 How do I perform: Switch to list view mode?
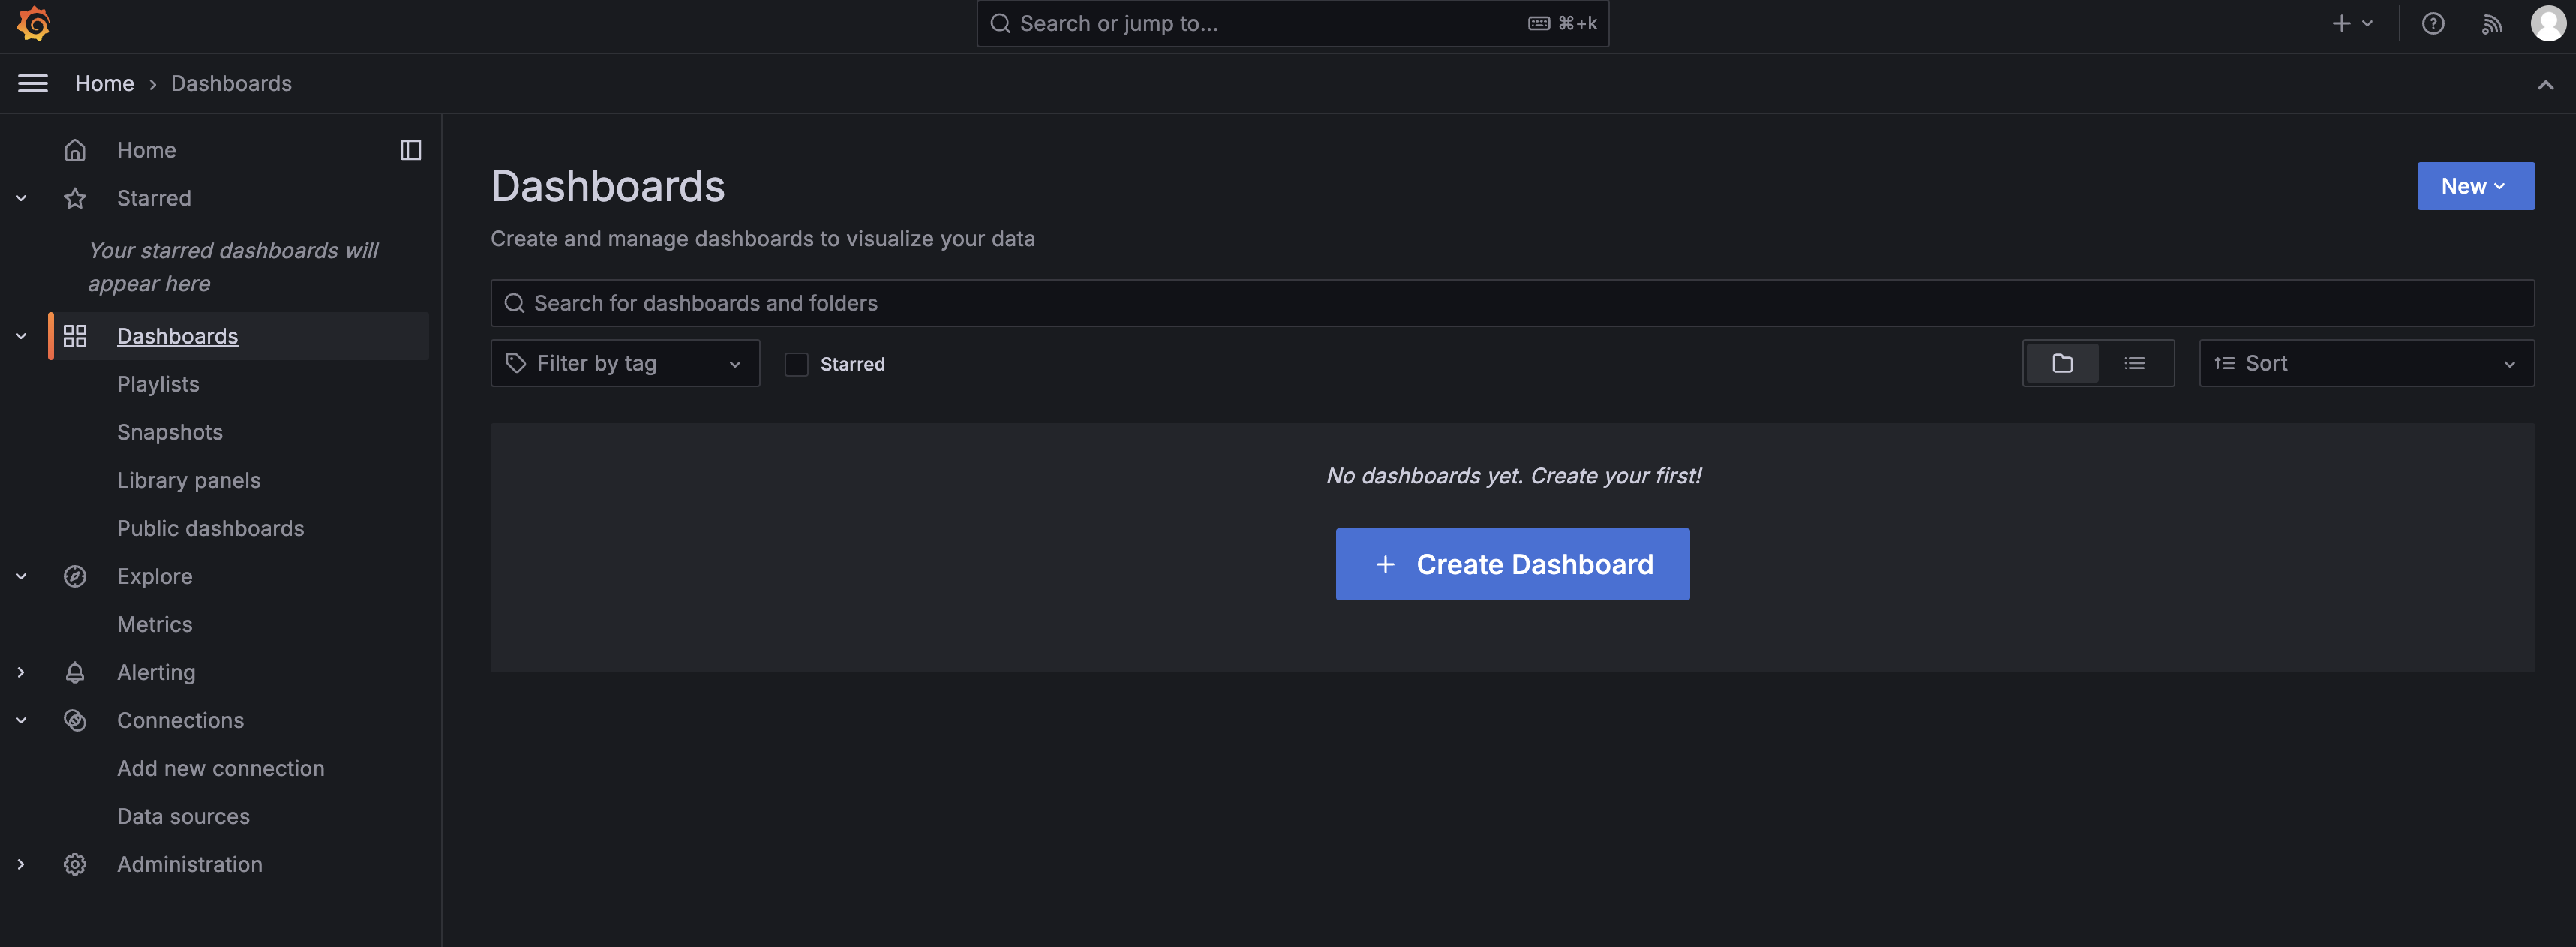(x=2134, y=363)
